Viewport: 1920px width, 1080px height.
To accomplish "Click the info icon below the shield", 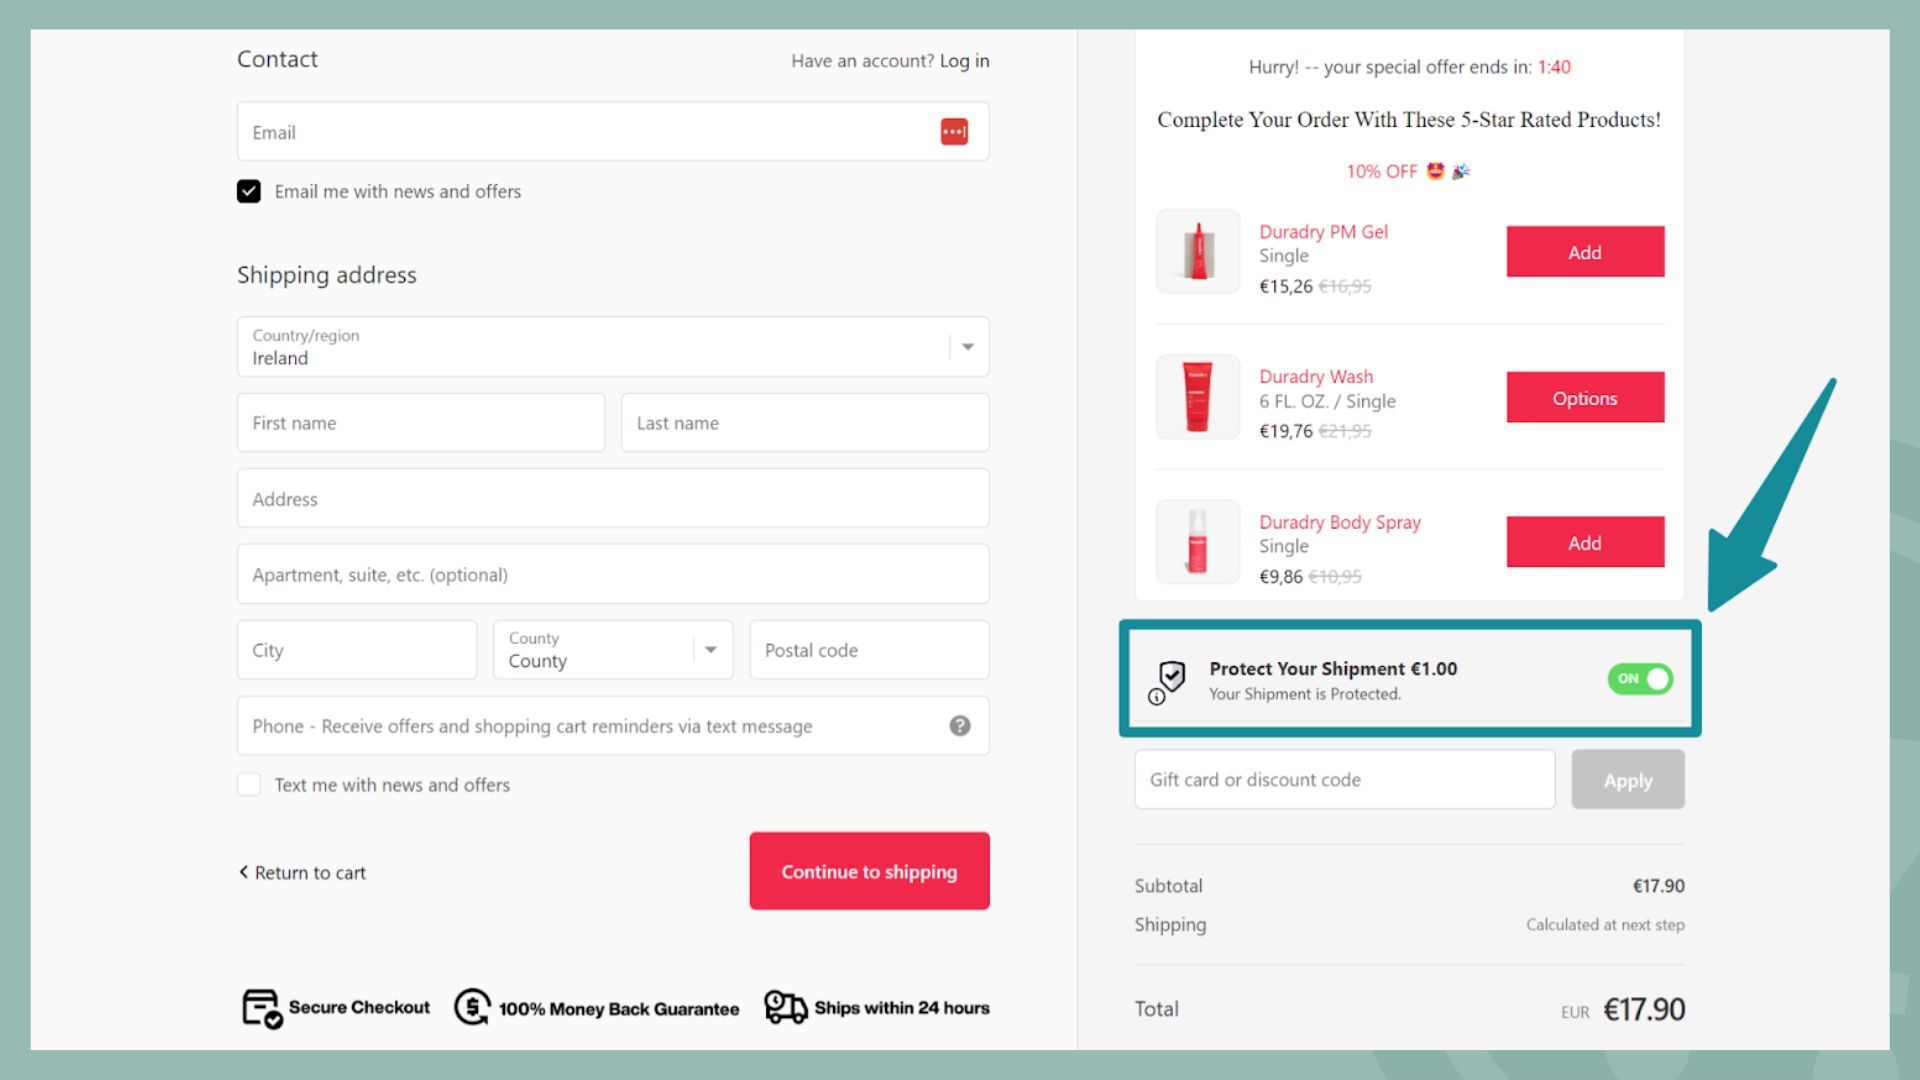I will 1157,697.
